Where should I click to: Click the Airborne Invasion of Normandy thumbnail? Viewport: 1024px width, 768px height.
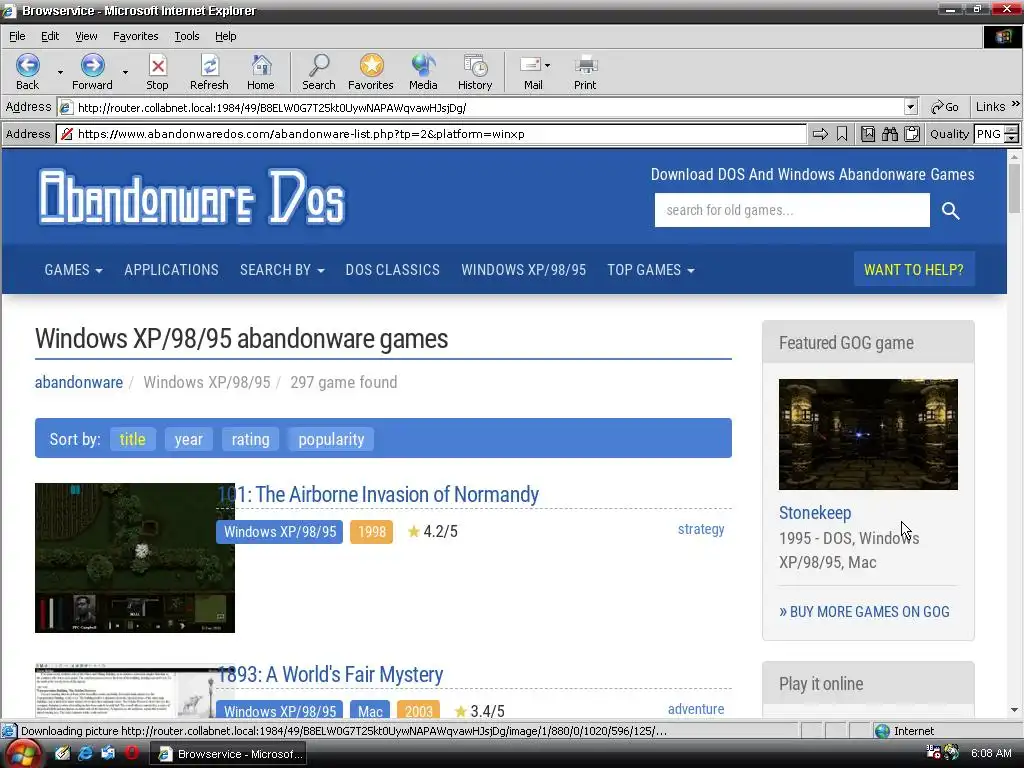(135, 558)
